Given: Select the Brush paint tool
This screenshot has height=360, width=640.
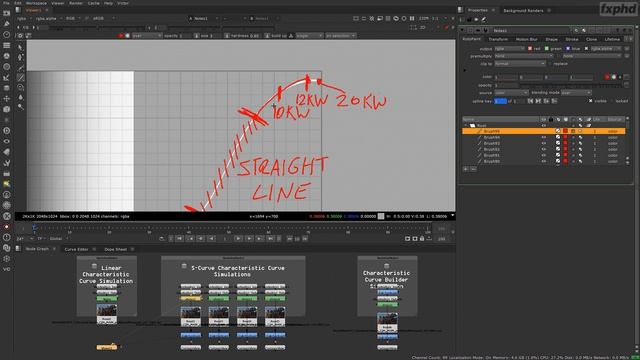Looking at the screenshot, I should 20,77.
